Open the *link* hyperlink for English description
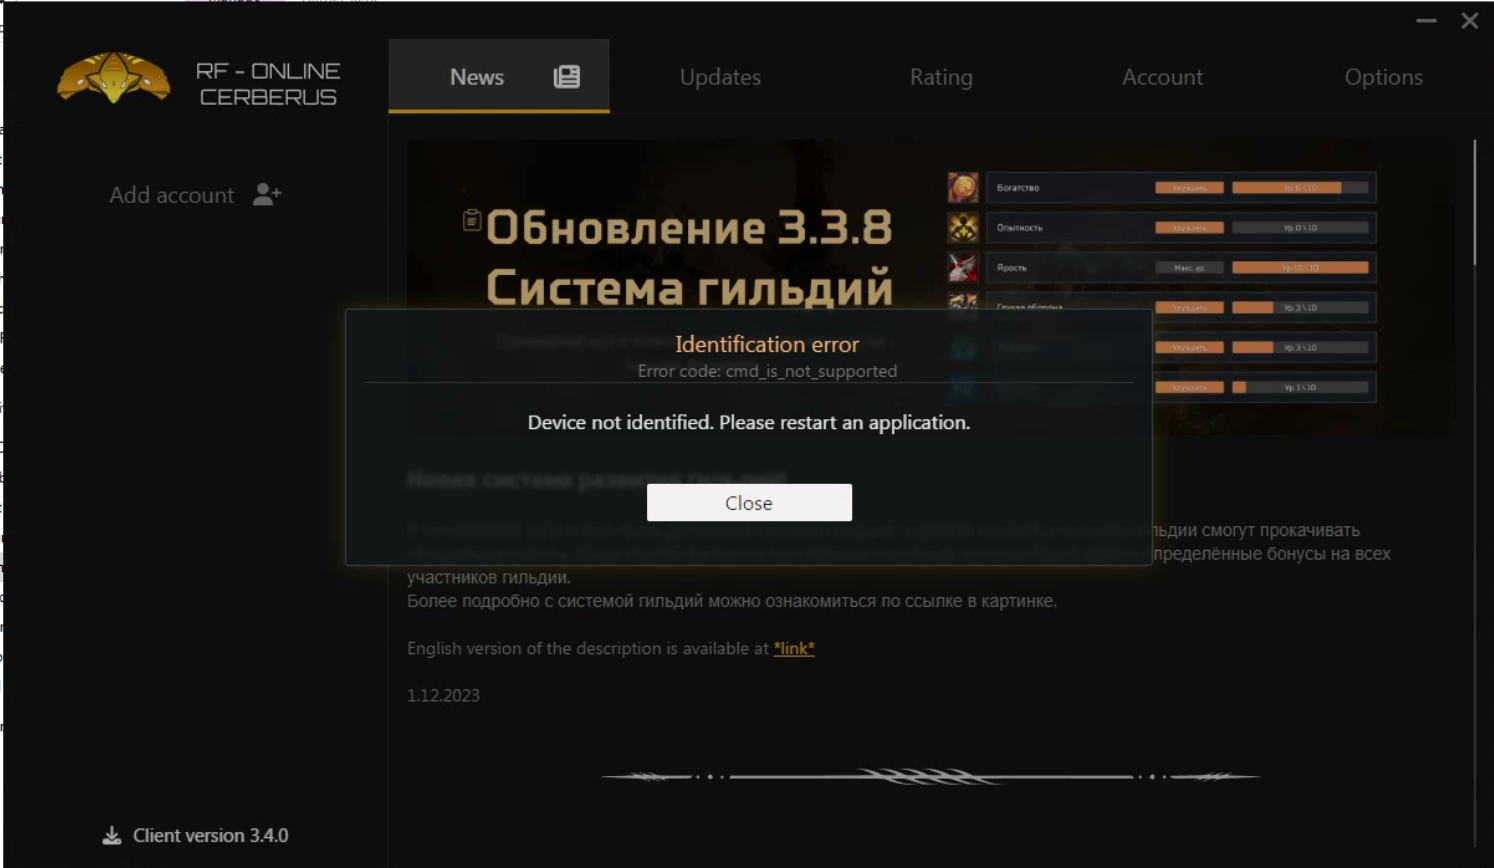The width and height of the screenshot is (1494, 868). click(794, 648)
